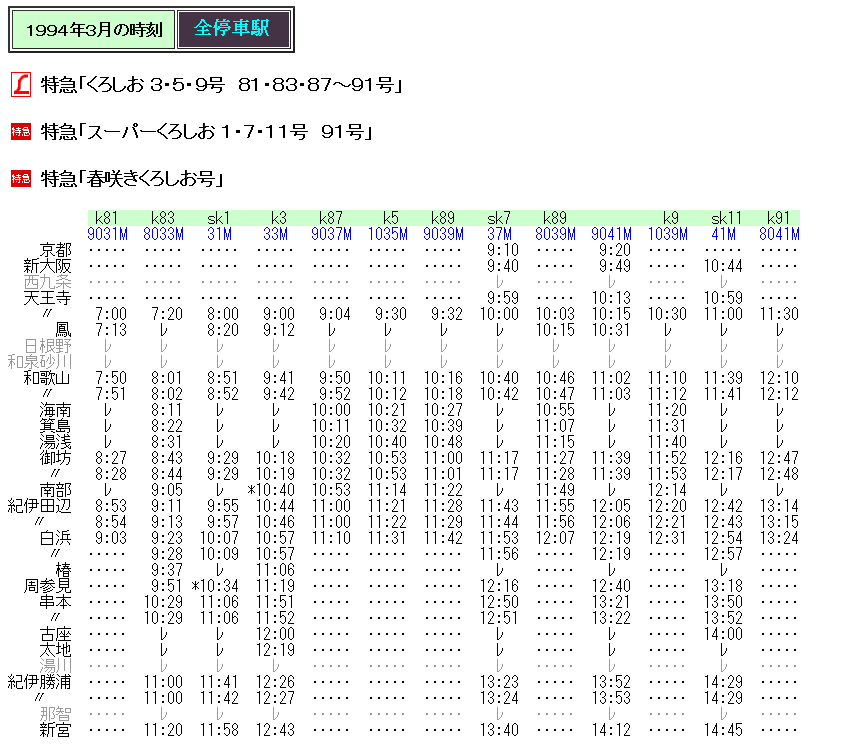Click column header k9
Screen dimensions: 850x744
click(x=671, y=218)
